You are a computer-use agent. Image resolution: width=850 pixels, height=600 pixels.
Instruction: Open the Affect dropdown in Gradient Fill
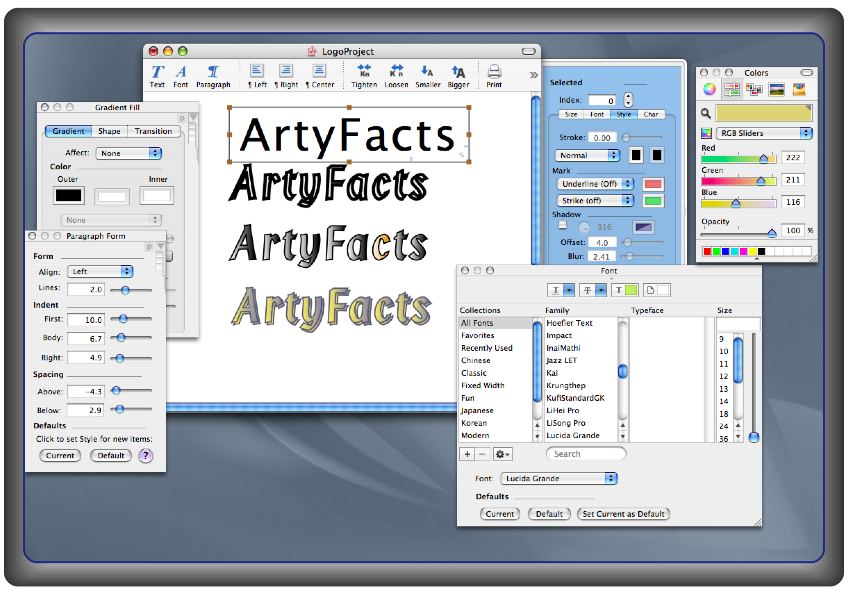(129, 153)
